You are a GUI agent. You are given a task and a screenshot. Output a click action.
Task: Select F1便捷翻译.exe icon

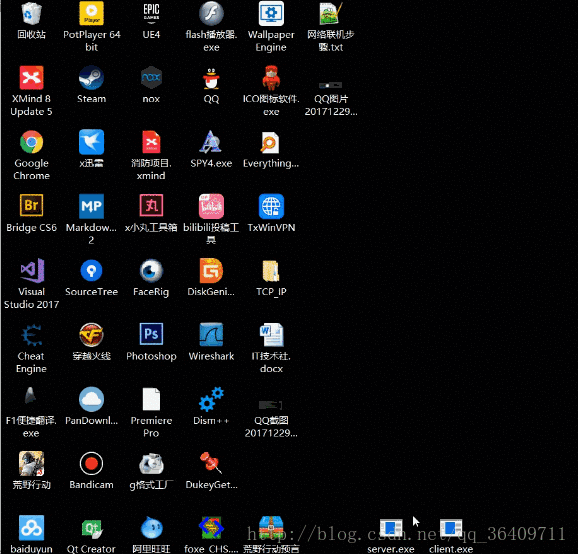point(31,396)
